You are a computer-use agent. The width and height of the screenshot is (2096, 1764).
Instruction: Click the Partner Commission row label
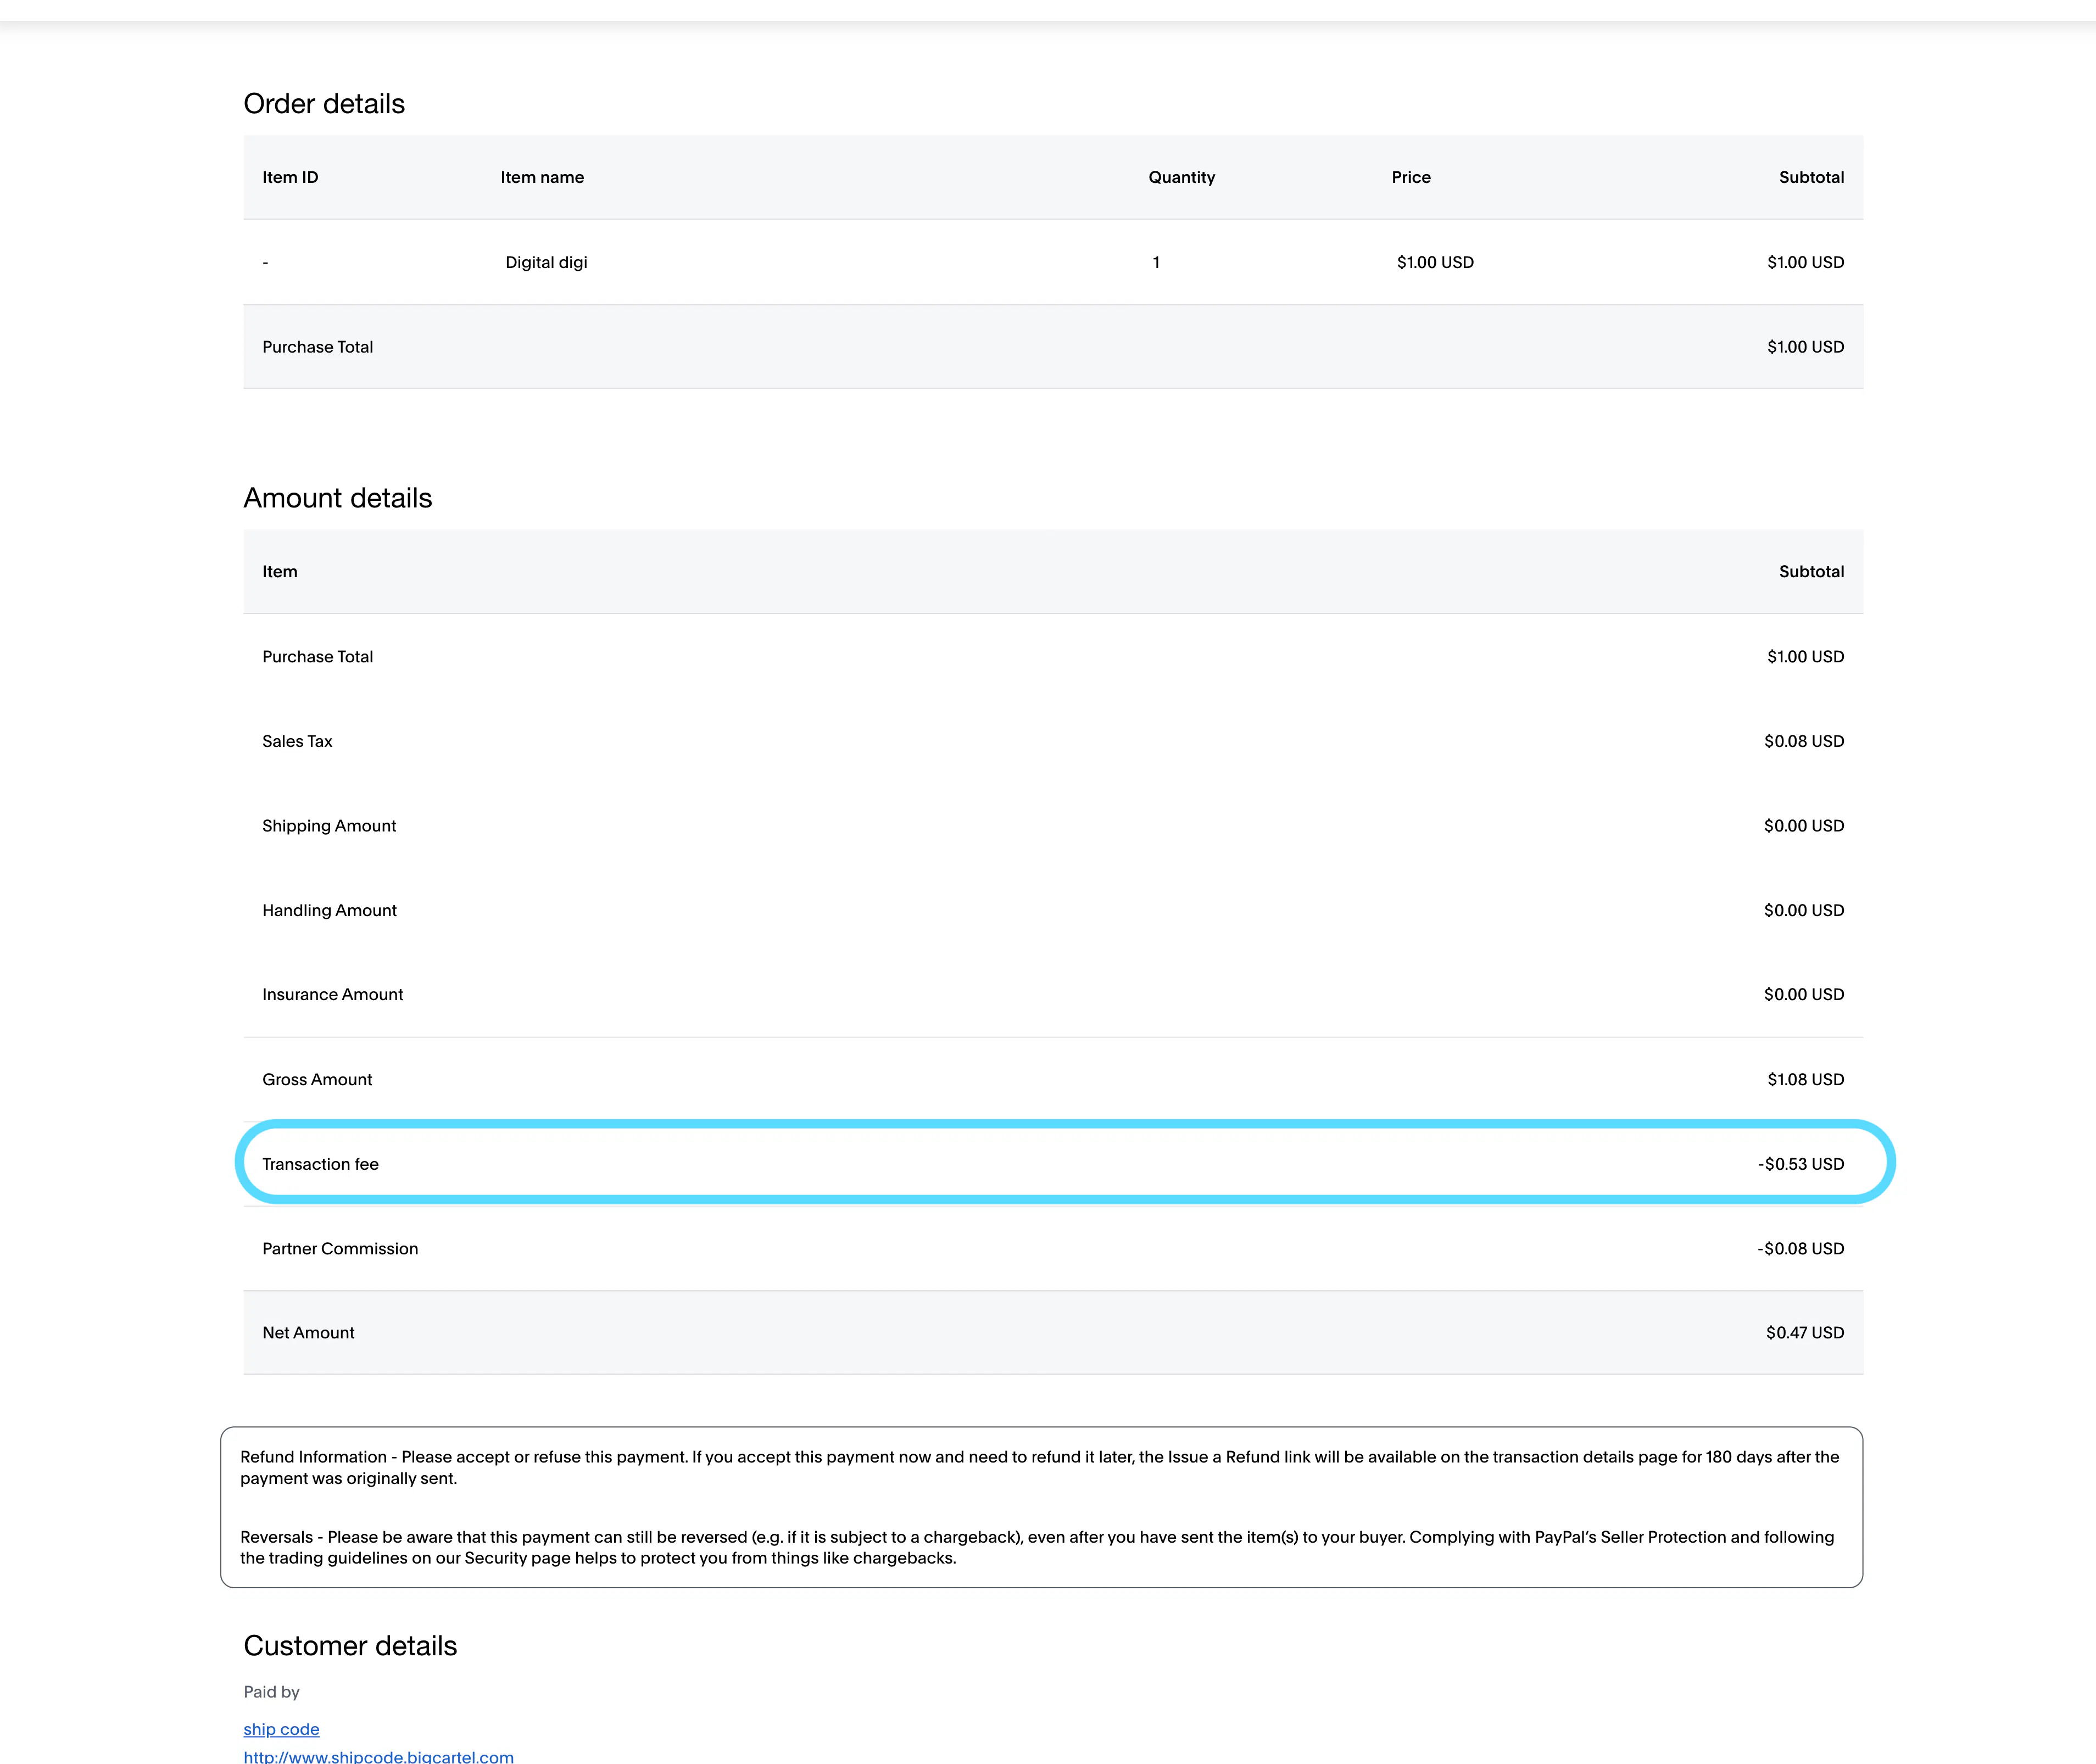coord(340,1248)
